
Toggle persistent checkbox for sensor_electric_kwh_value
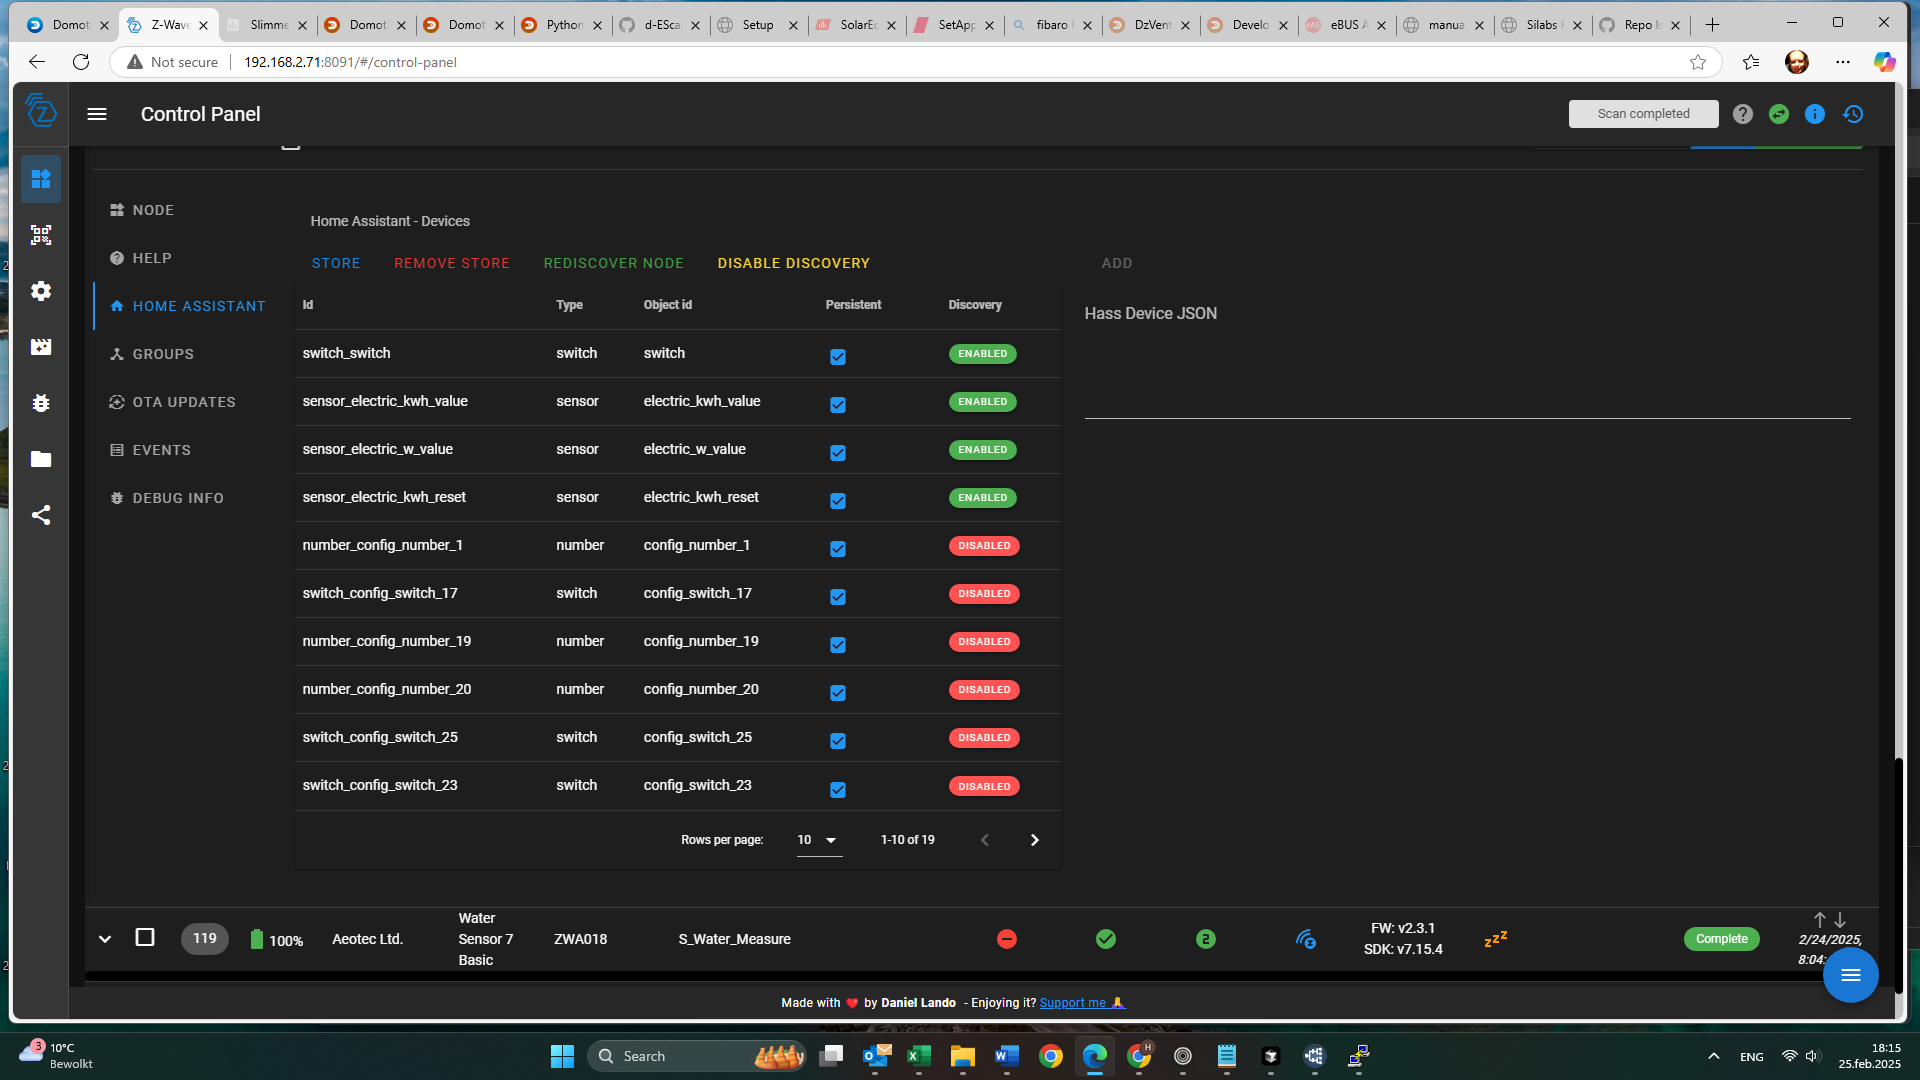coord(838,405)
